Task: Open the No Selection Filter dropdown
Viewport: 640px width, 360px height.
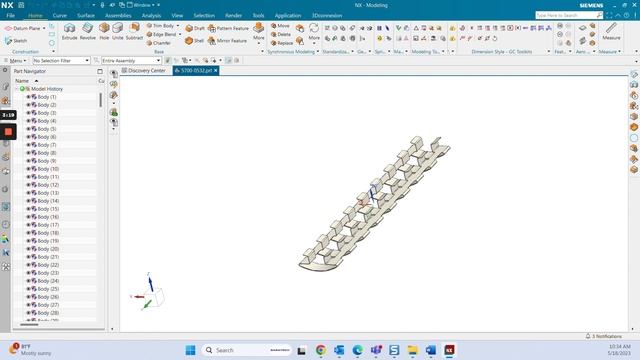Action: [x=61, y=60]
